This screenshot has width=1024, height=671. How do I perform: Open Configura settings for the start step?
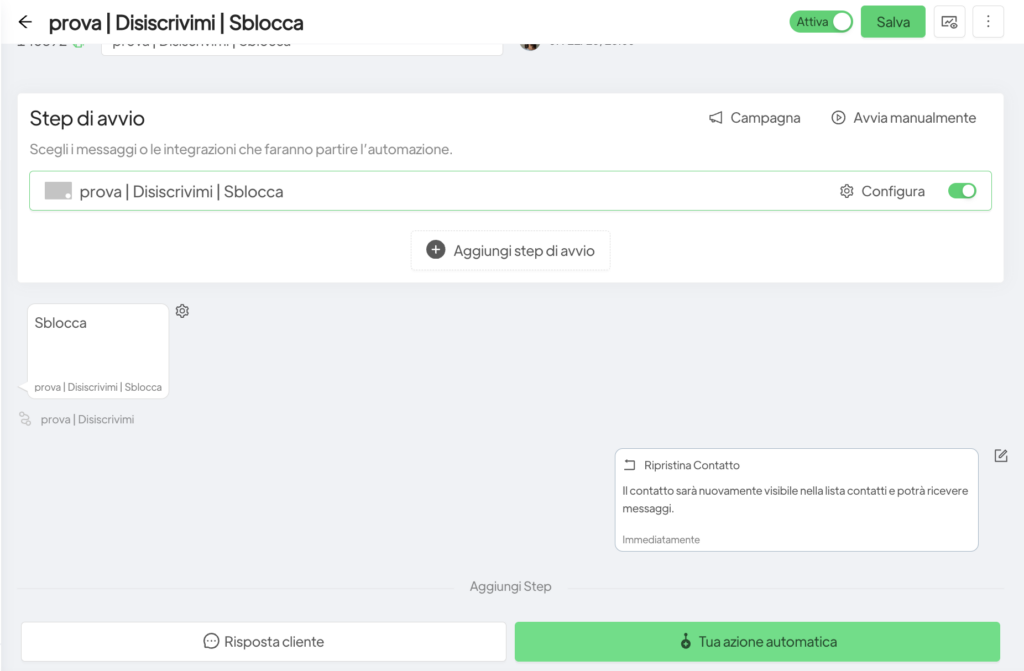[x=882, y=191]
